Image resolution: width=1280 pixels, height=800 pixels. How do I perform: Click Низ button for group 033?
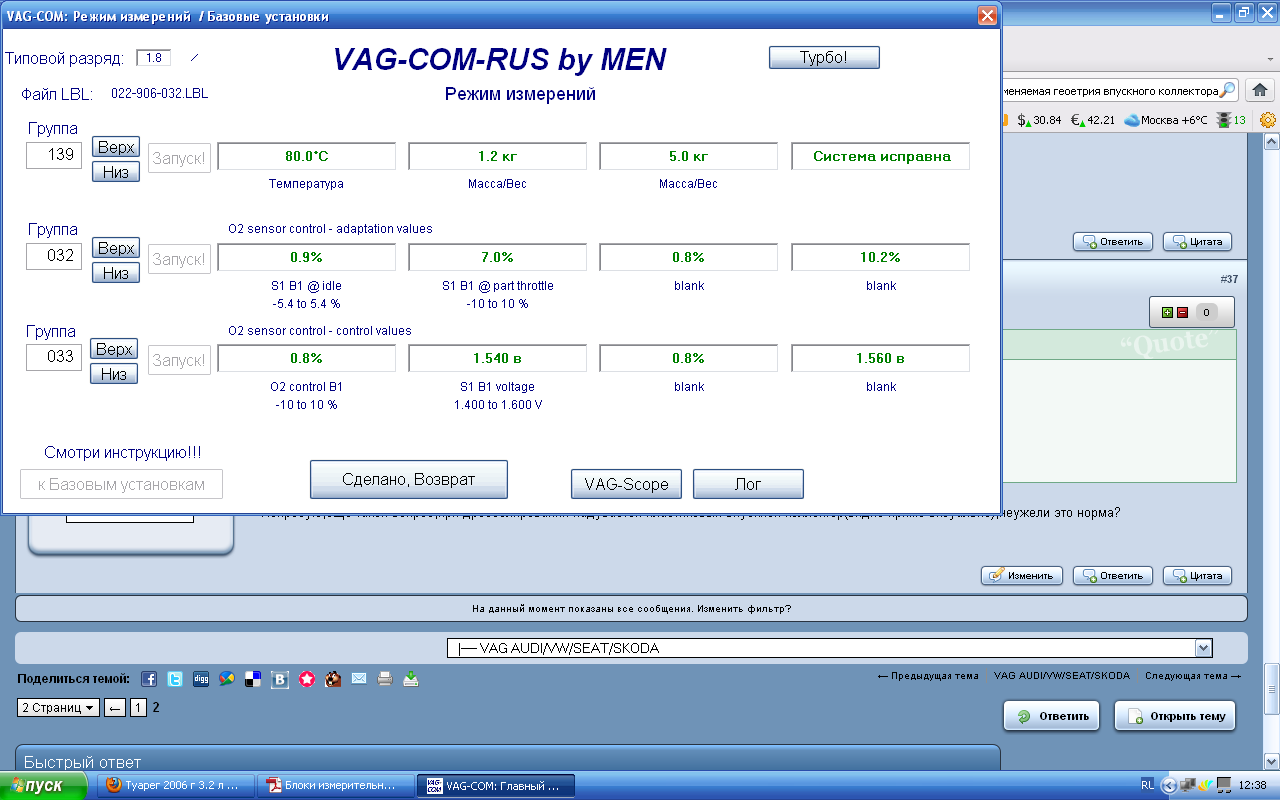click(114, 374)
